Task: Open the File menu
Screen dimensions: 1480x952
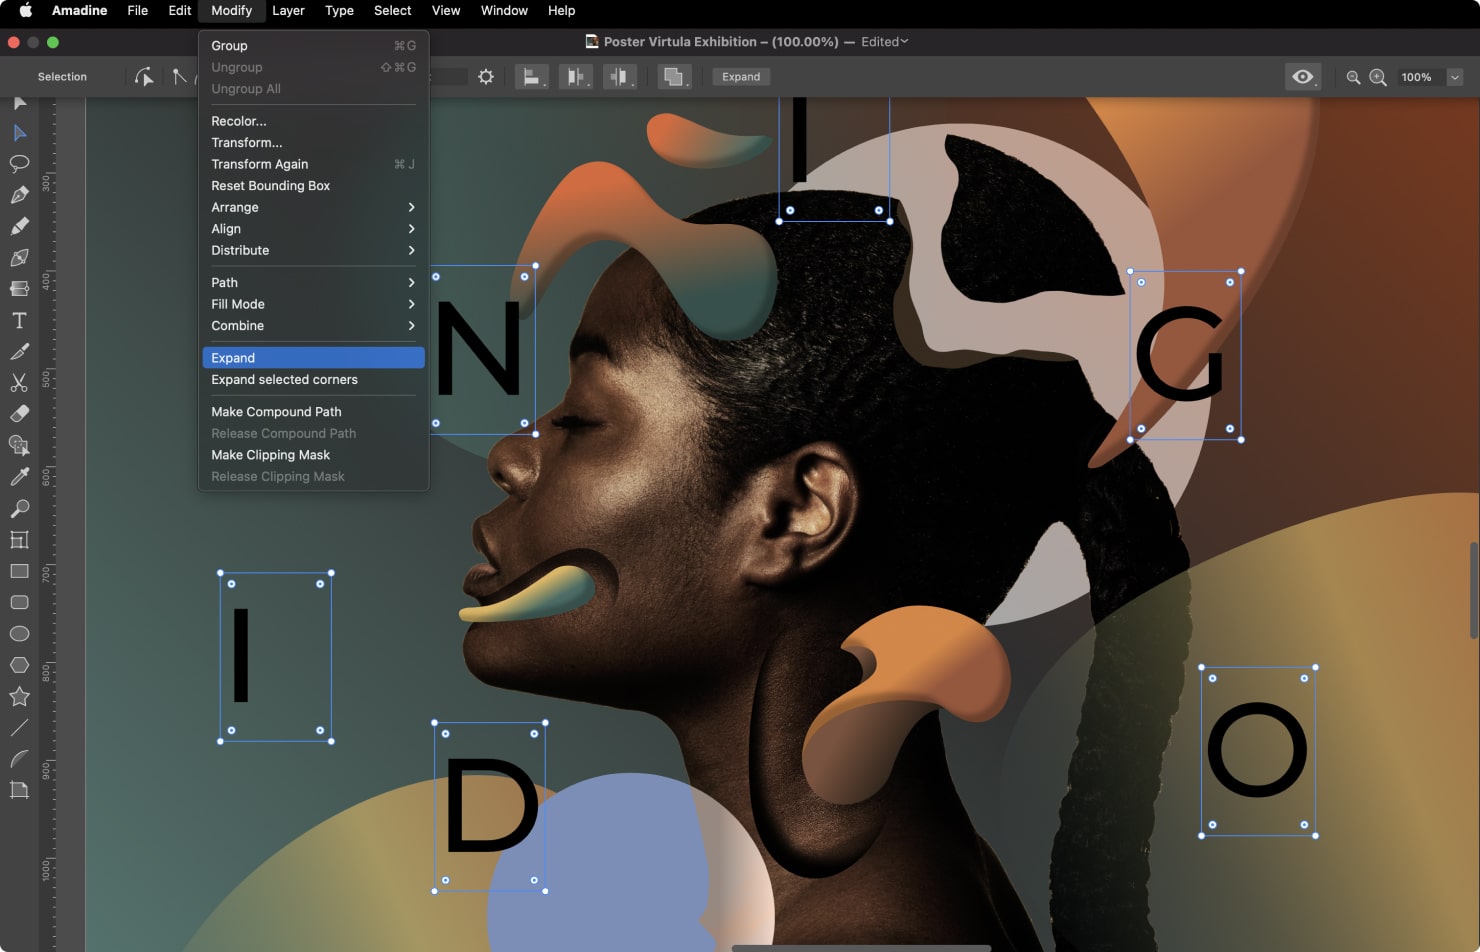Action: click(x=137, y=11)
